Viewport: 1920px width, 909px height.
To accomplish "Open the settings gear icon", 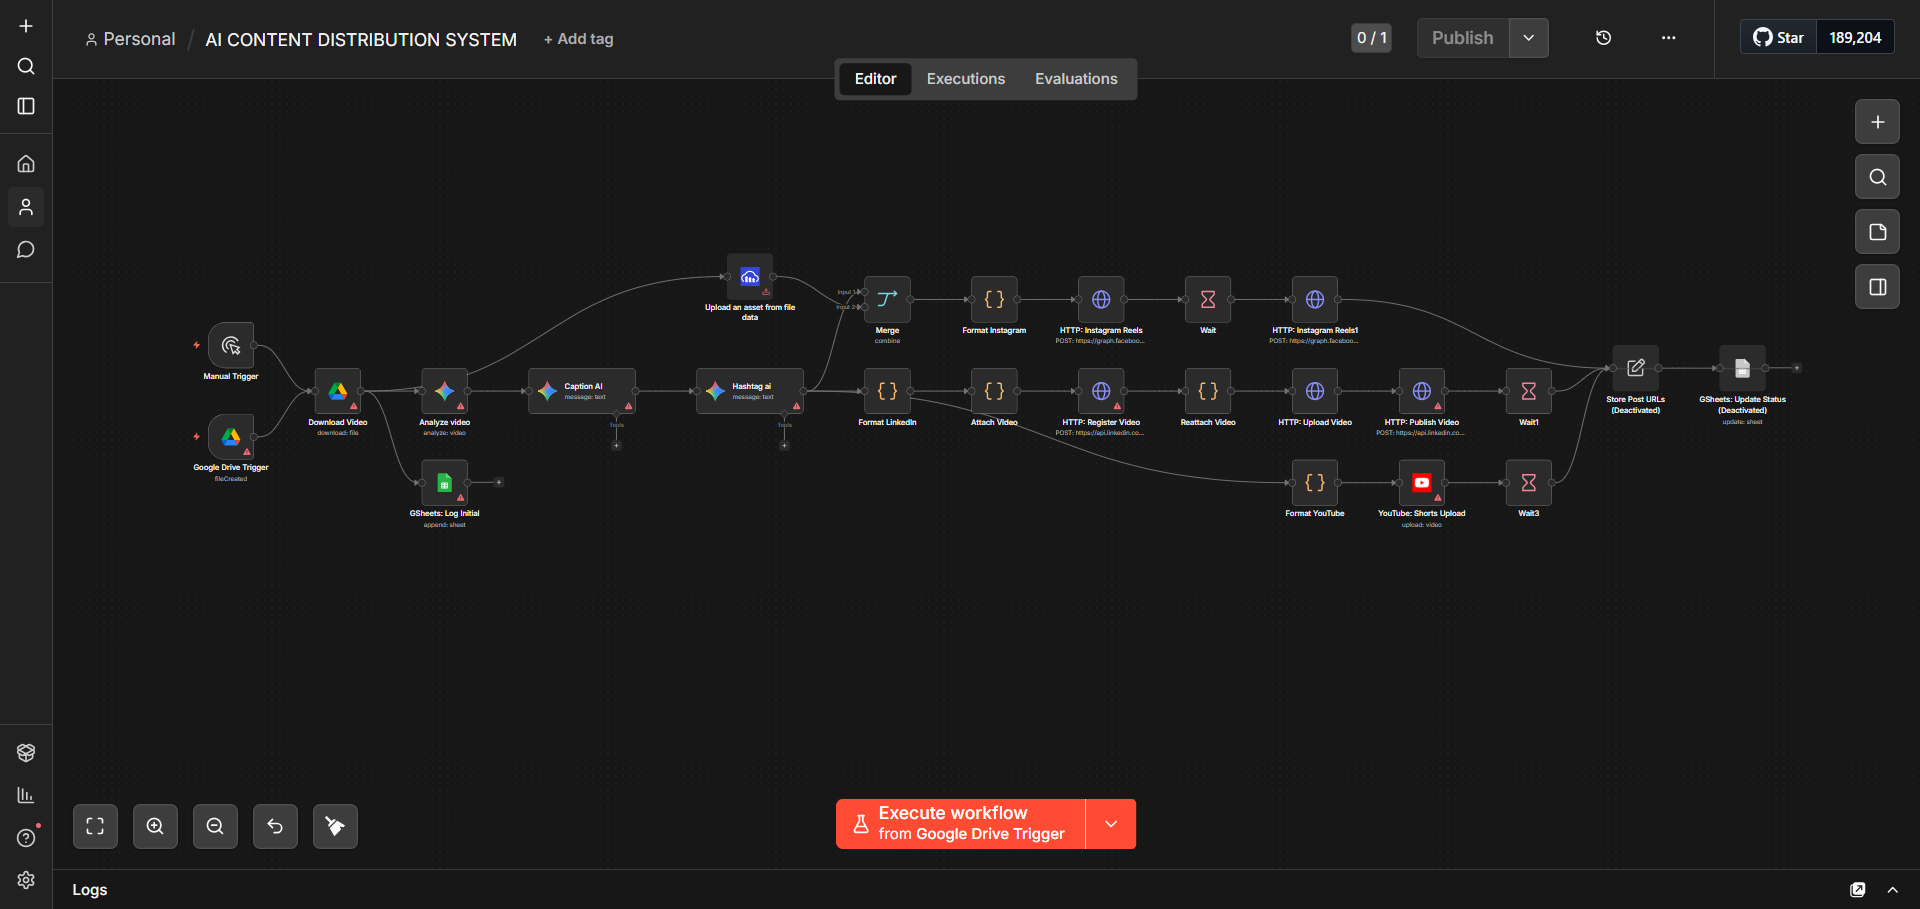I will pos(26,880).
